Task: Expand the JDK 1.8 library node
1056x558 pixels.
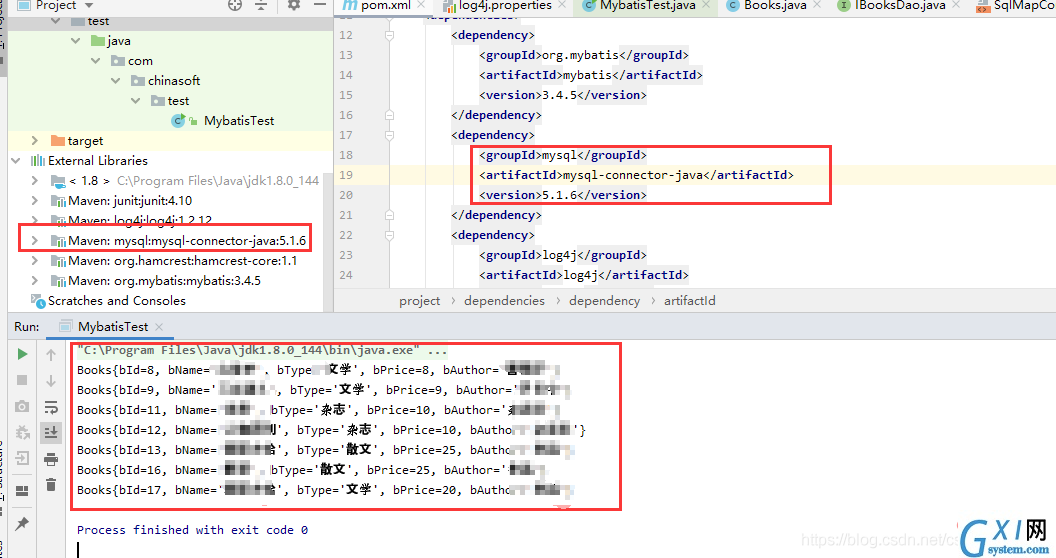Action: click(x=35, y=181)
